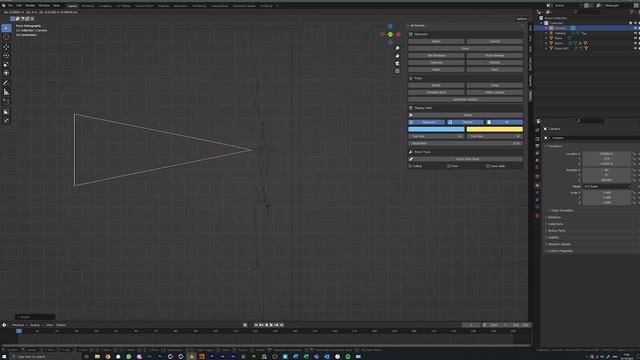Activate the Rotate tool
Image resolution: width=640 pixels, height=360 pixels.
pos(6,56)
